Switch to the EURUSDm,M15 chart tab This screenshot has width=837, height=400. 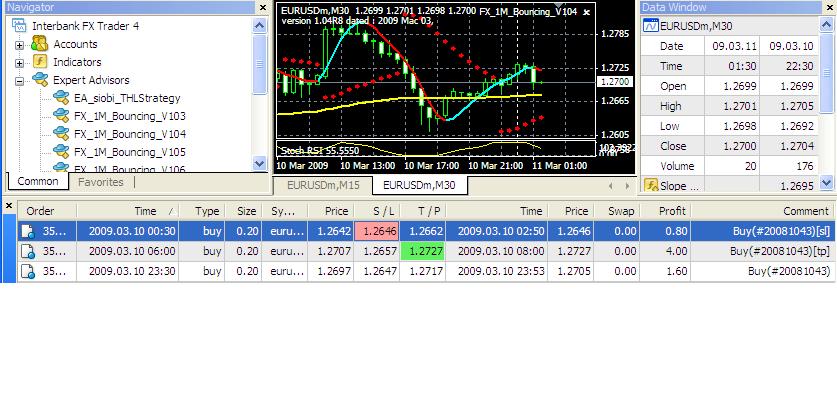(323, 185)
